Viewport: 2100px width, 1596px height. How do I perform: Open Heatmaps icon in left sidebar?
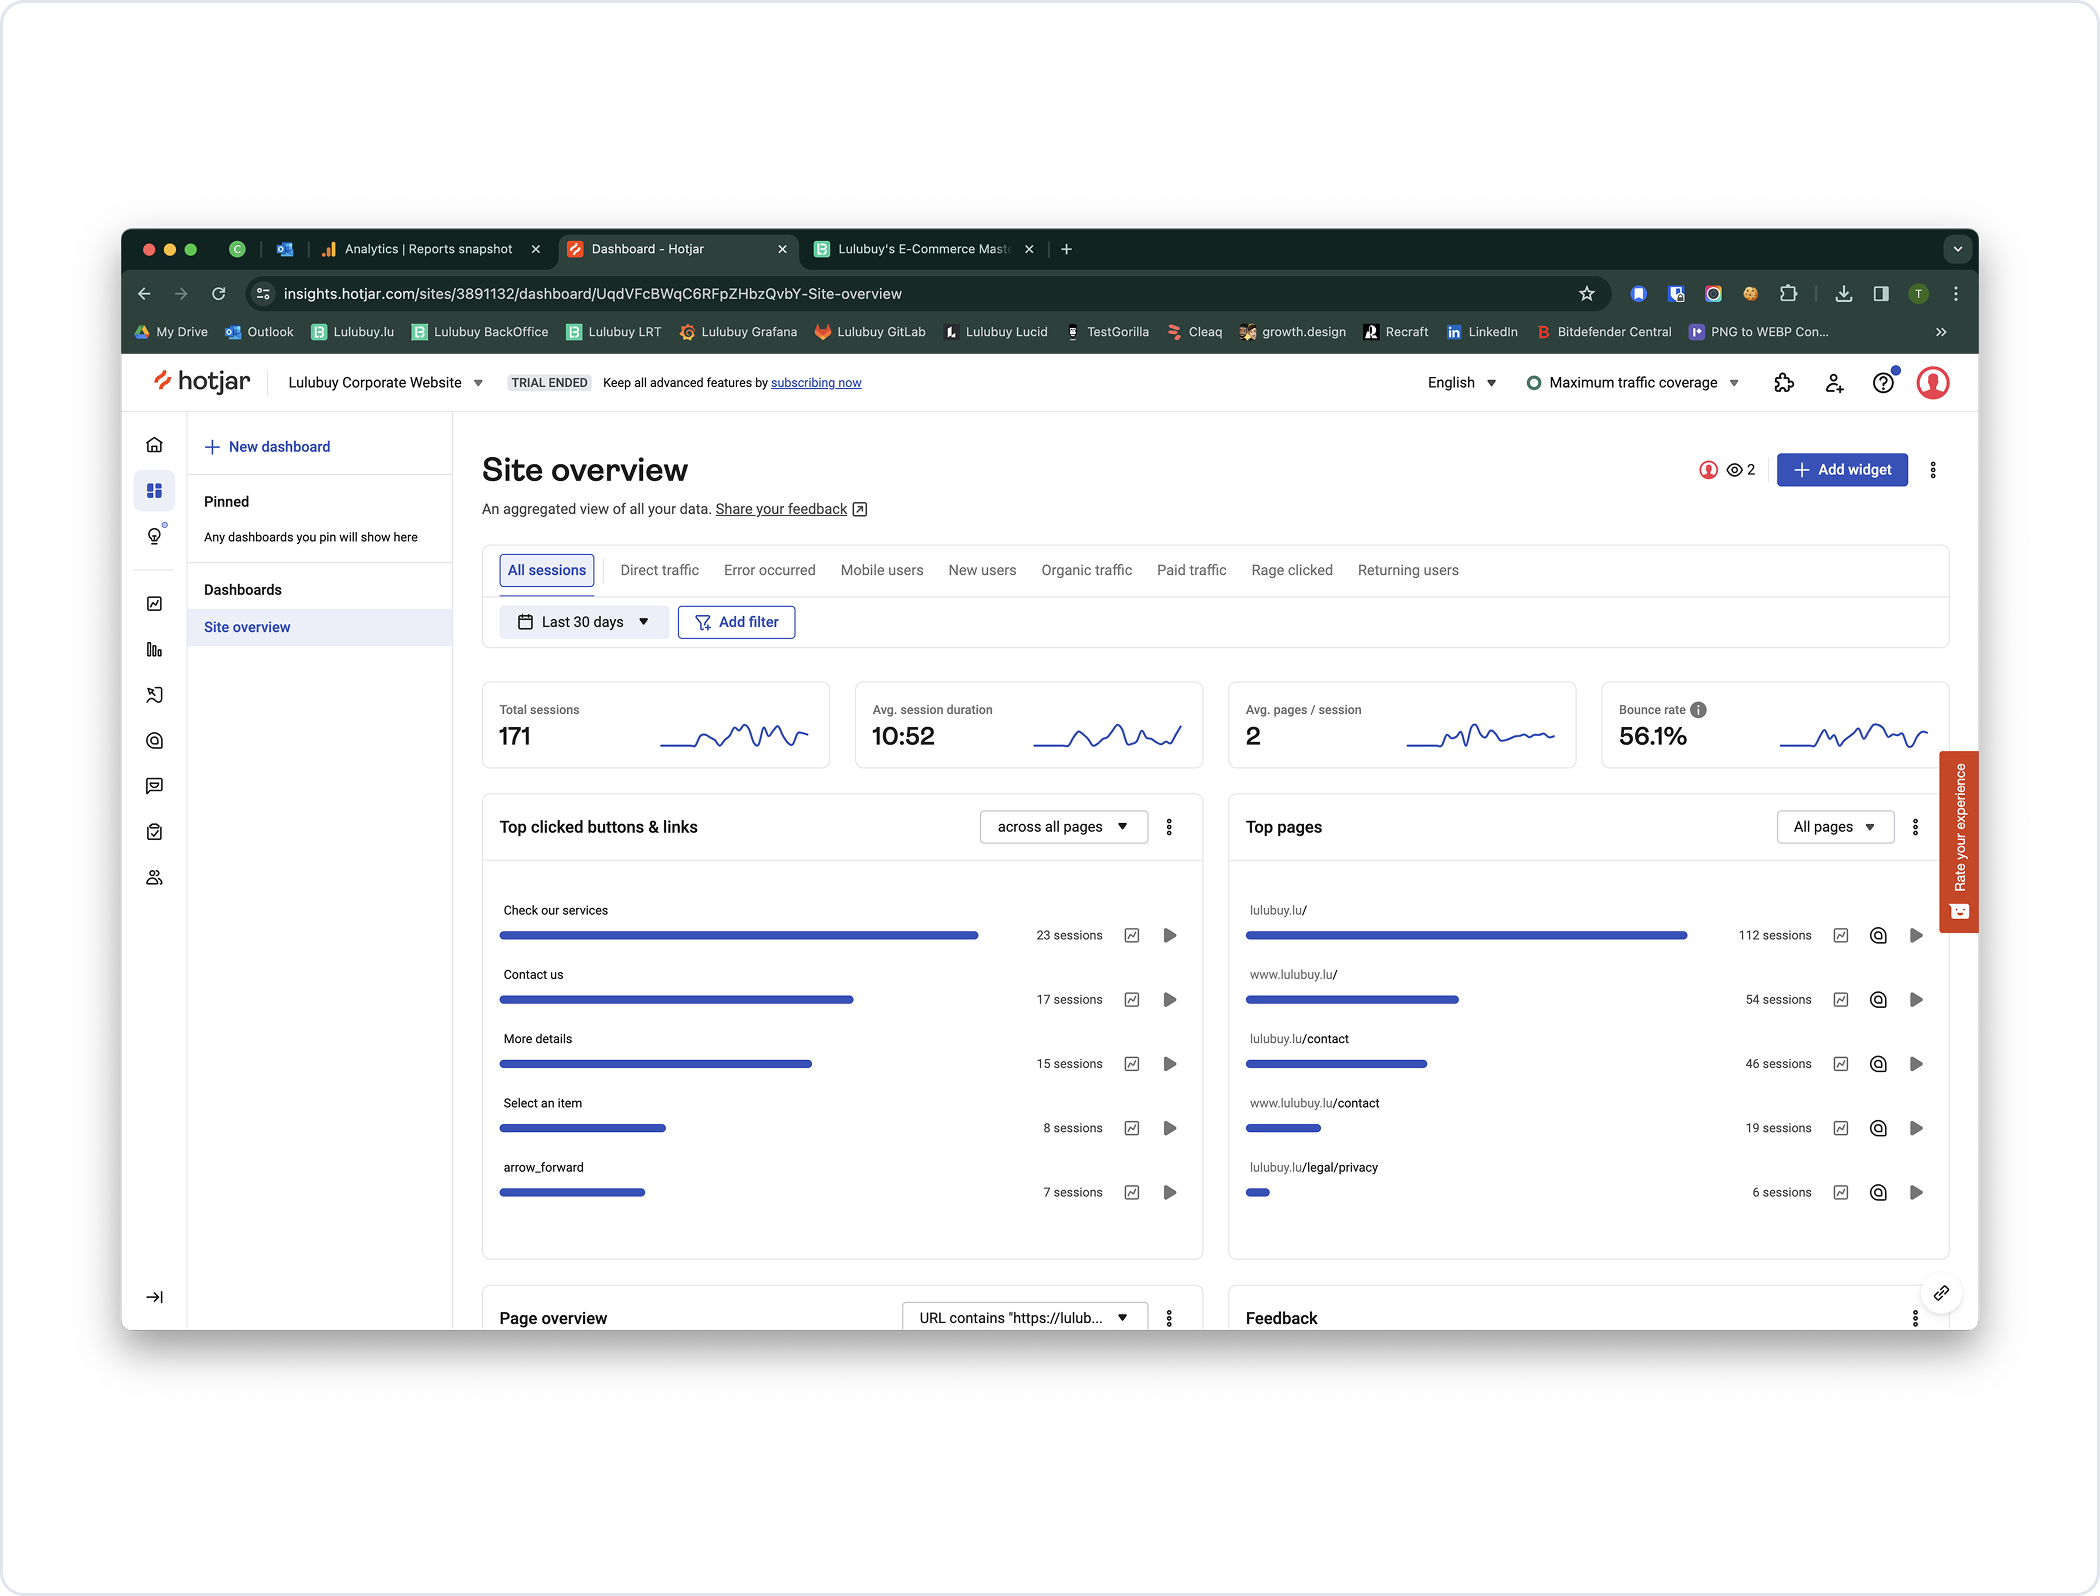154,741
